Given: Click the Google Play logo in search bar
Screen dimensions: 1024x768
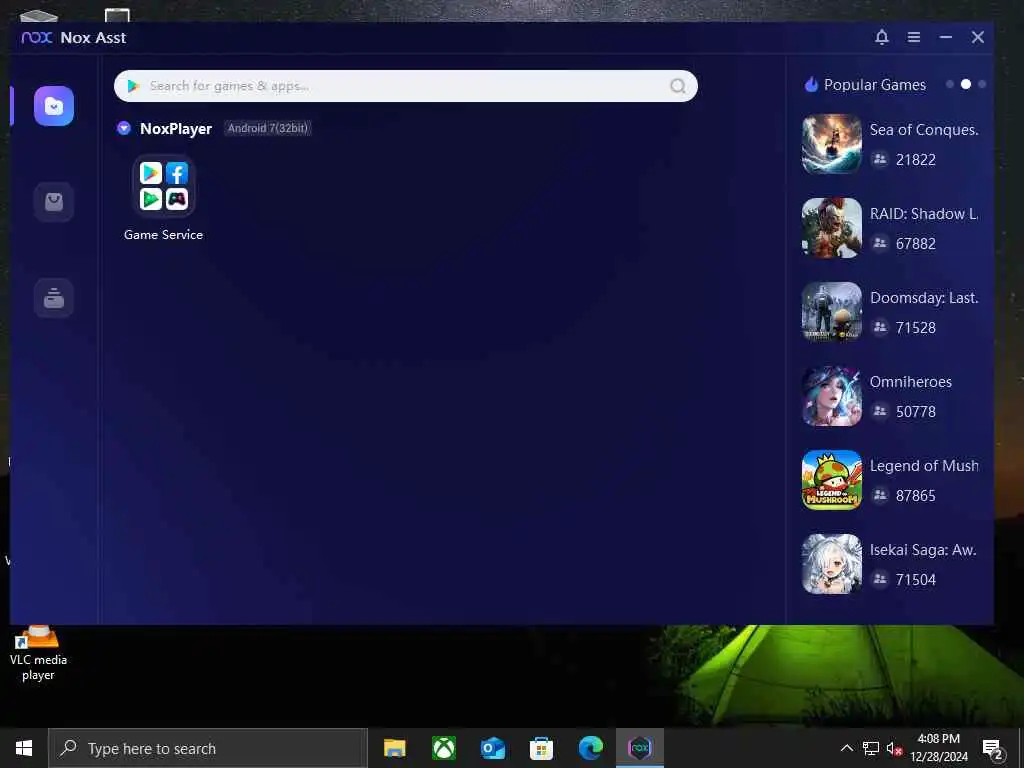Looking at the screenshot, I should click(x=133, y=86).
